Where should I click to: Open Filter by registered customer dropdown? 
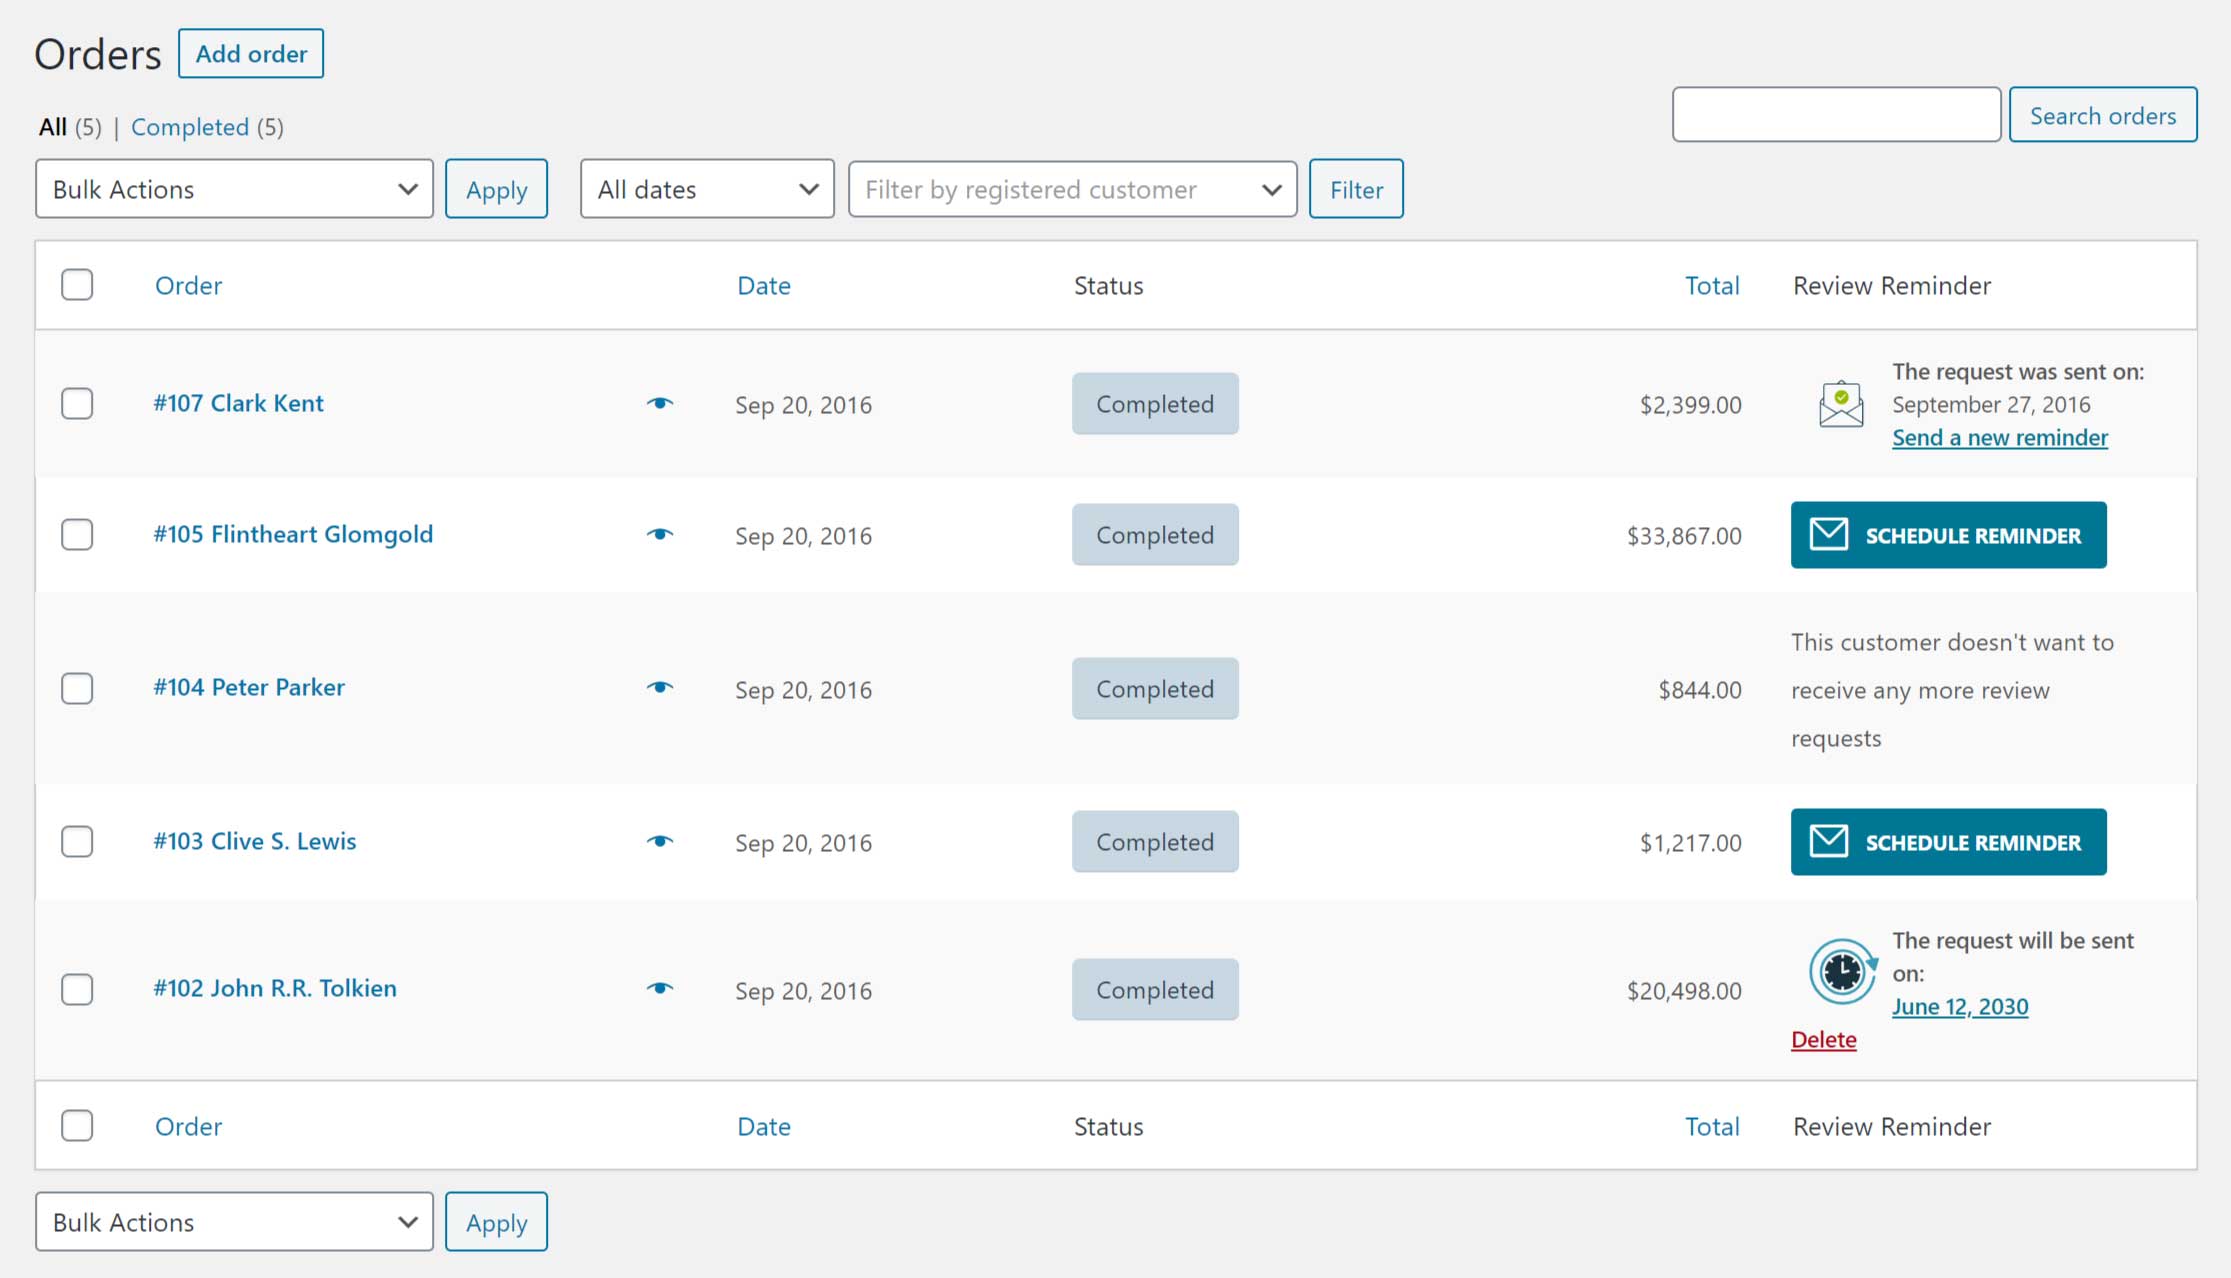(x=1072, y=189)
